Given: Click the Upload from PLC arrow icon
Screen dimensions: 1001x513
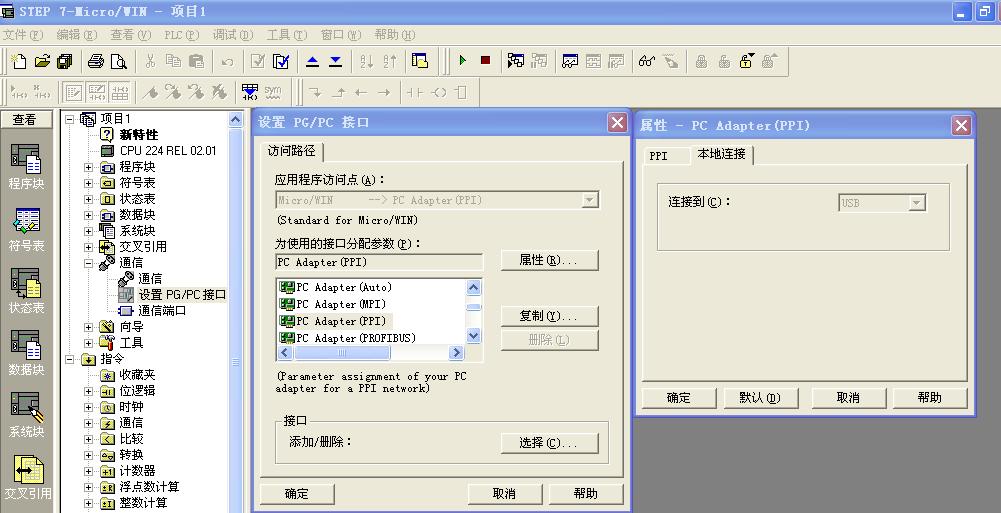Looking at the screenshot, I should pyautogui.click(x=312, y=61).
